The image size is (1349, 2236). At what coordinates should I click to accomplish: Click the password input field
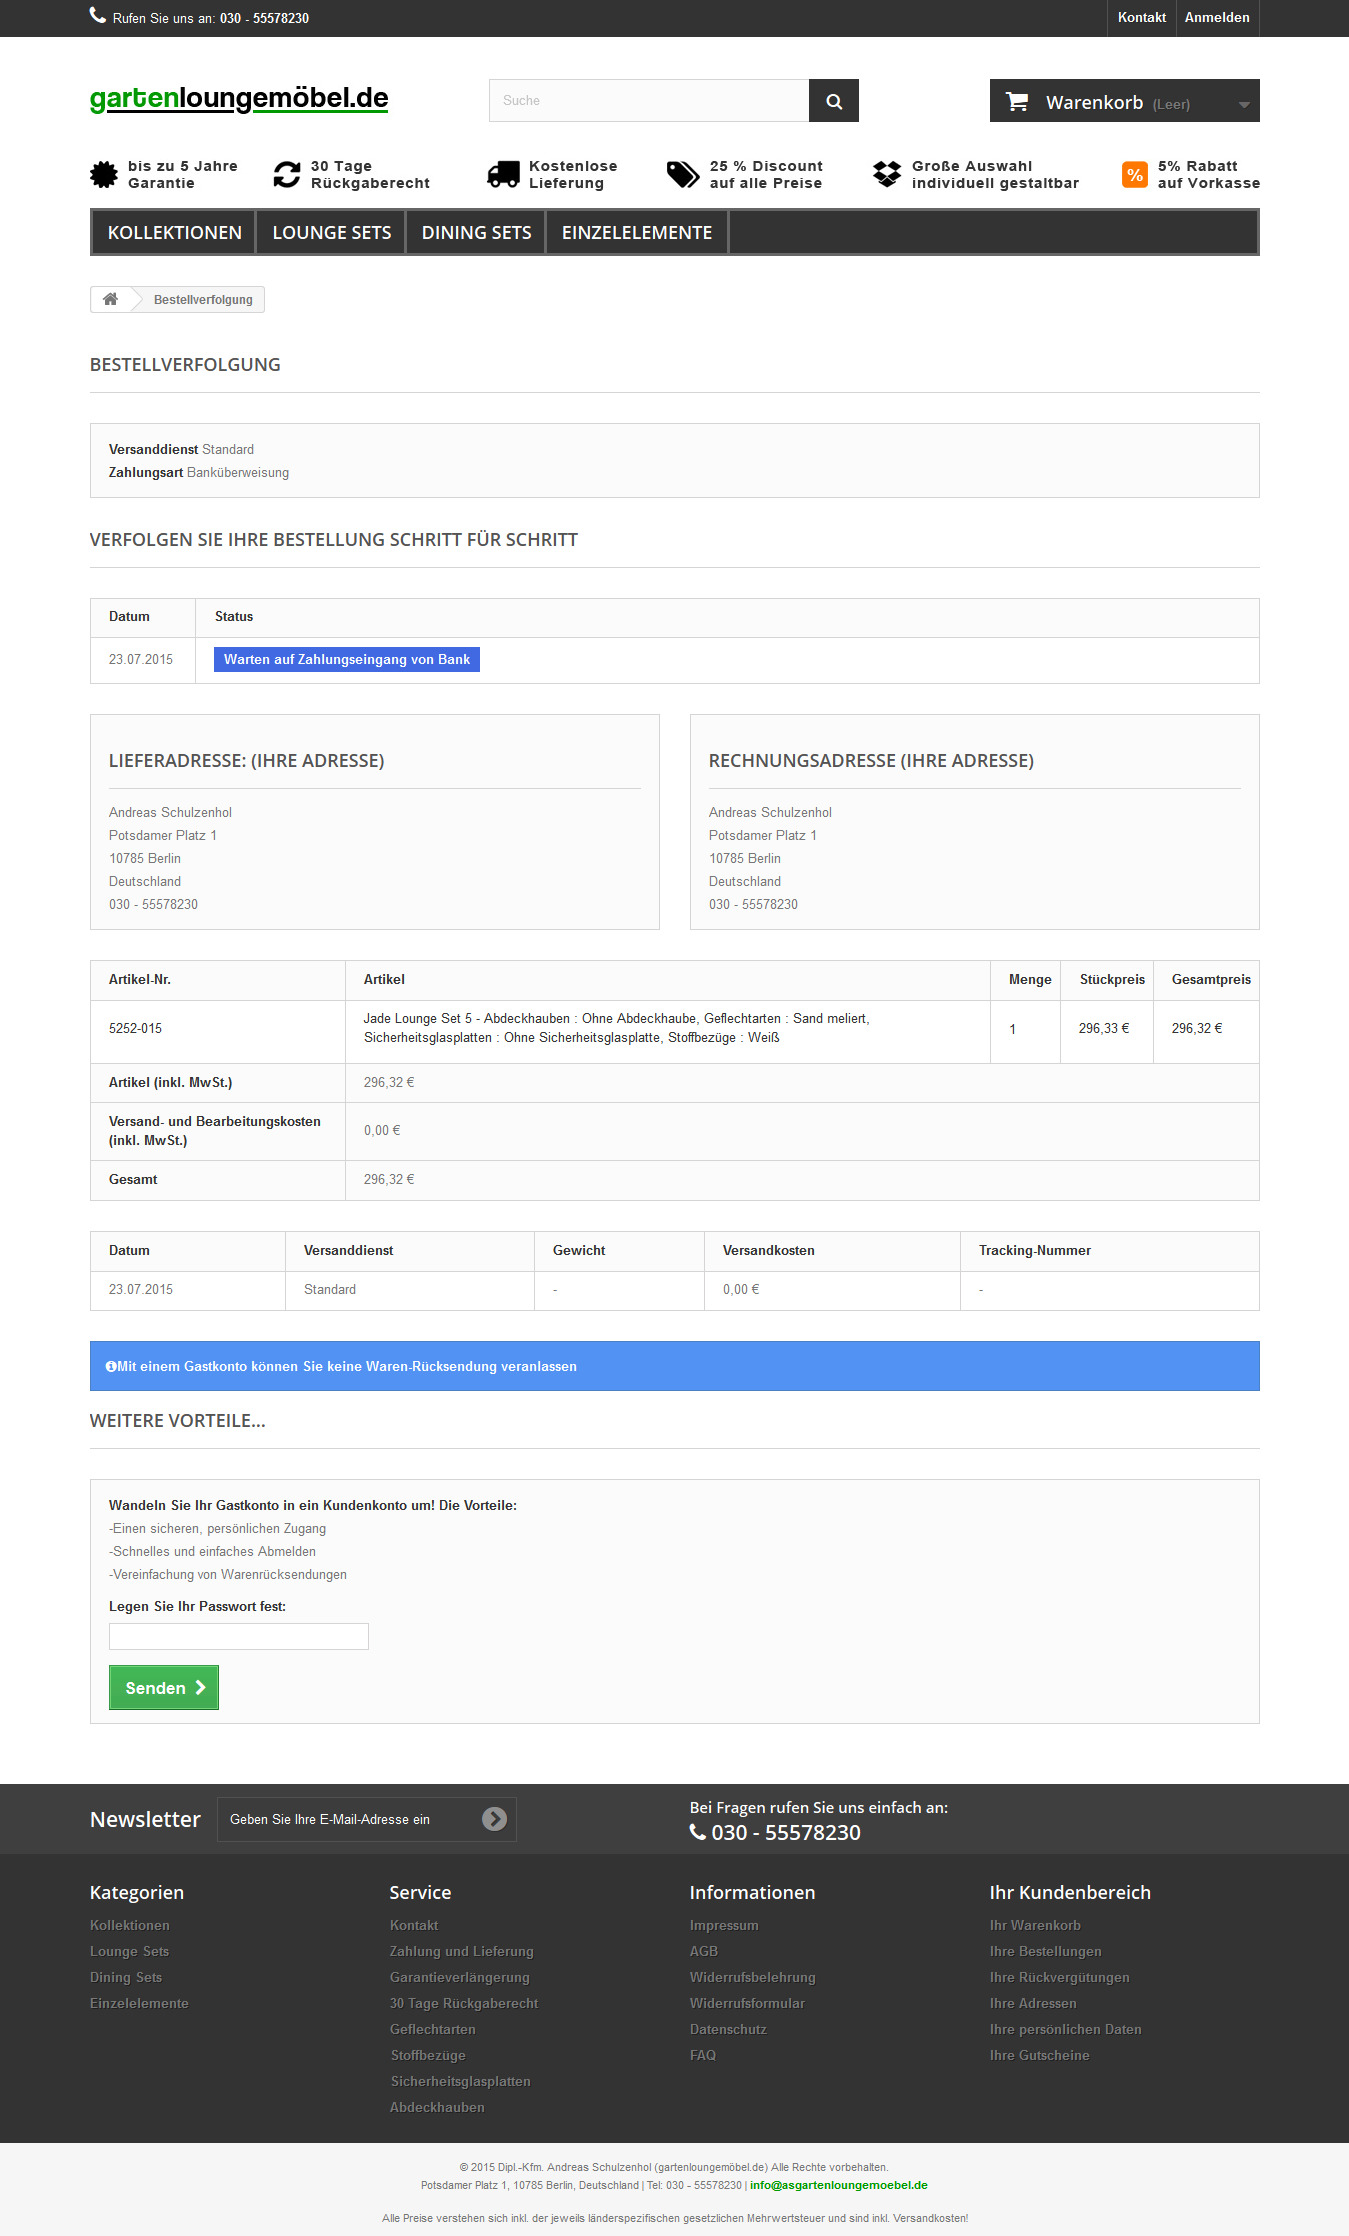[x=238, y=1636]
